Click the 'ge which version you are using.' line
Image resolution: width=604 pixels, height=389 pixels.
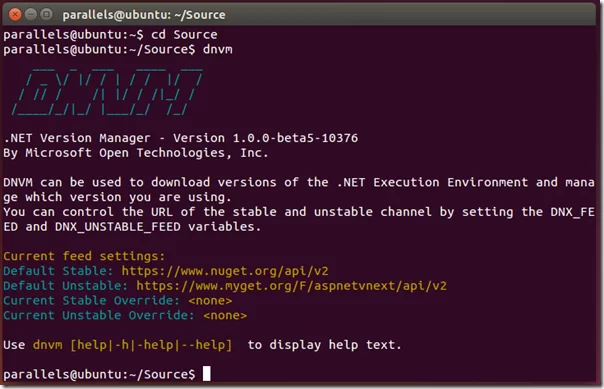point(117,197)
